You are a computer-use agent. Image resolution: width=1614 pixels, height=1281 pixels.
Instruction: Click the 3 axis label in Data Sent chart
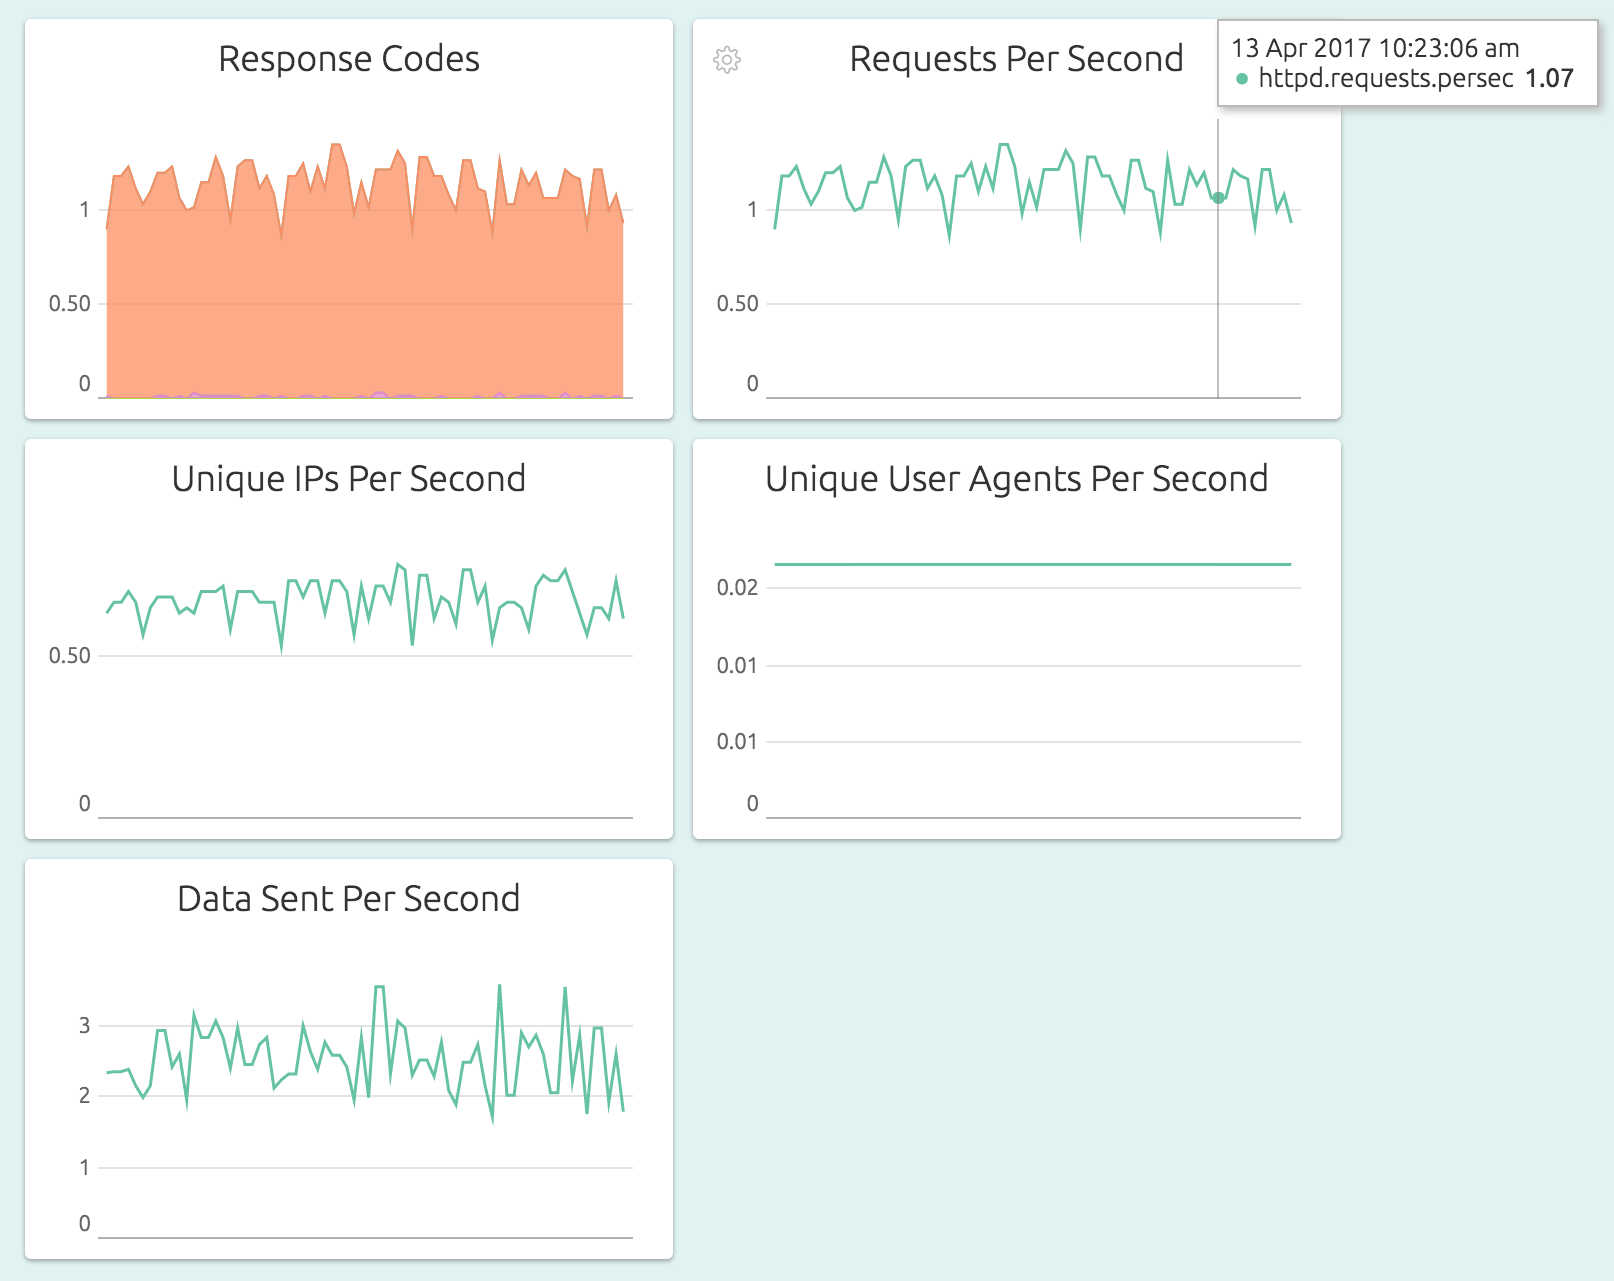(85, 1025)
